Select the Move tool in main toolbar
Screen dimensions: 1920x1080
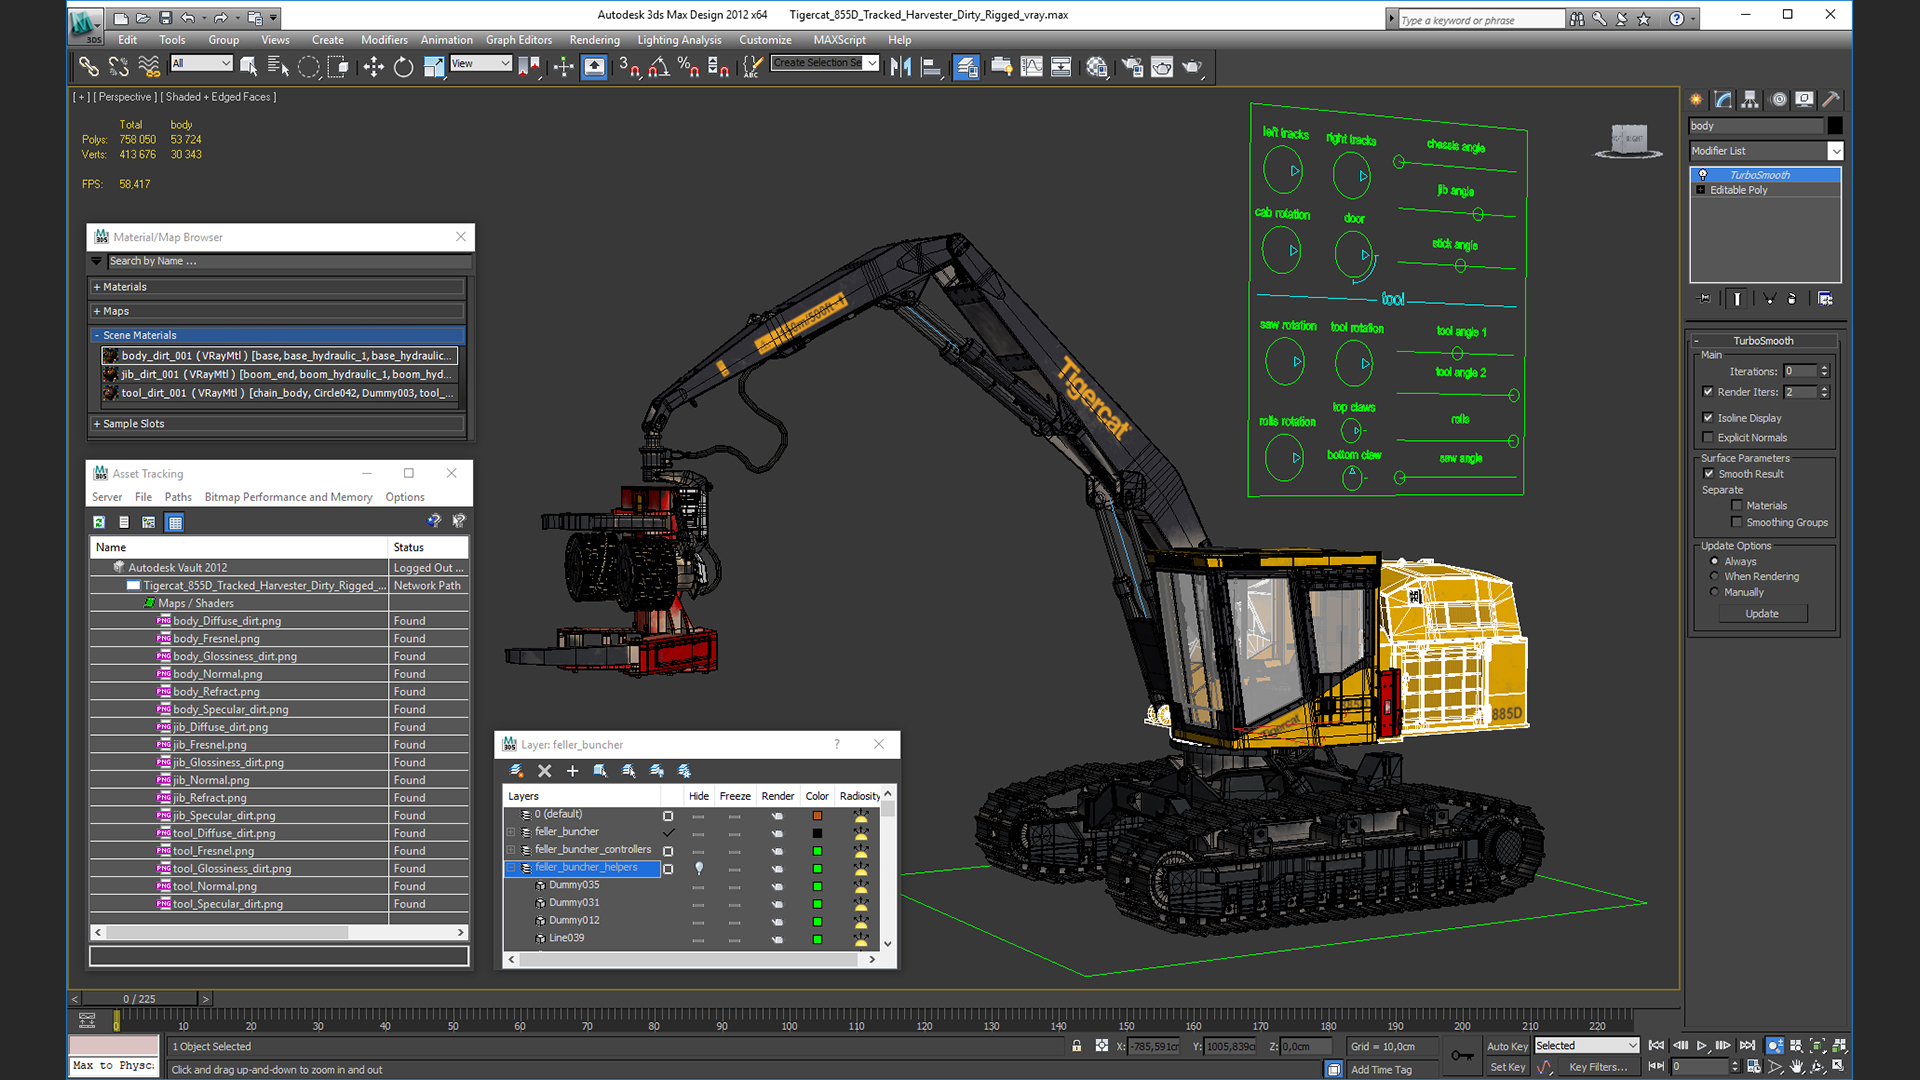click(x=373, y=67)
